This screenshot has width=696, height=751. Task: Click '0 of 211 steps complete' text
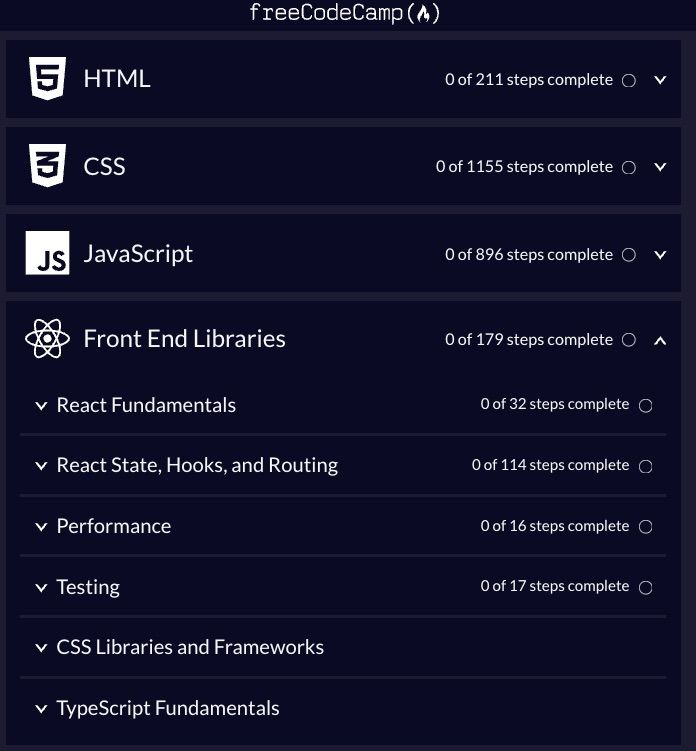529,80
